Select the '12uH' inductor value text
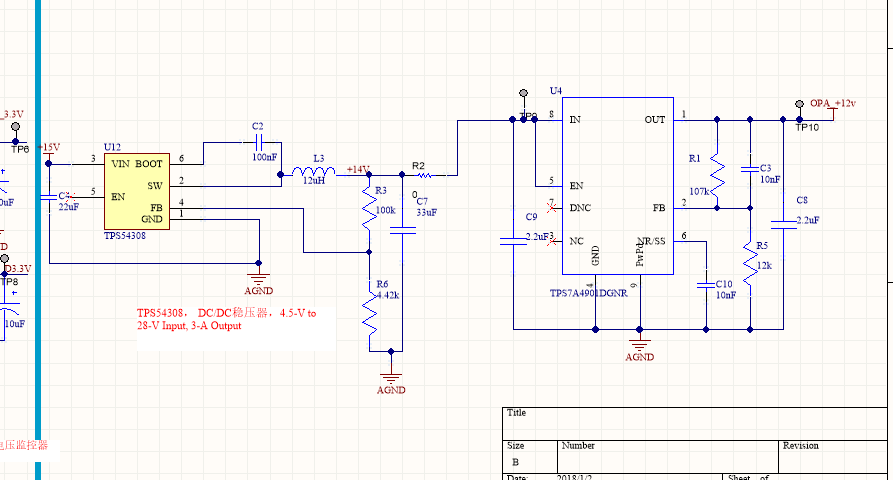The image size is (893, 480). click(x=314, y=180)
